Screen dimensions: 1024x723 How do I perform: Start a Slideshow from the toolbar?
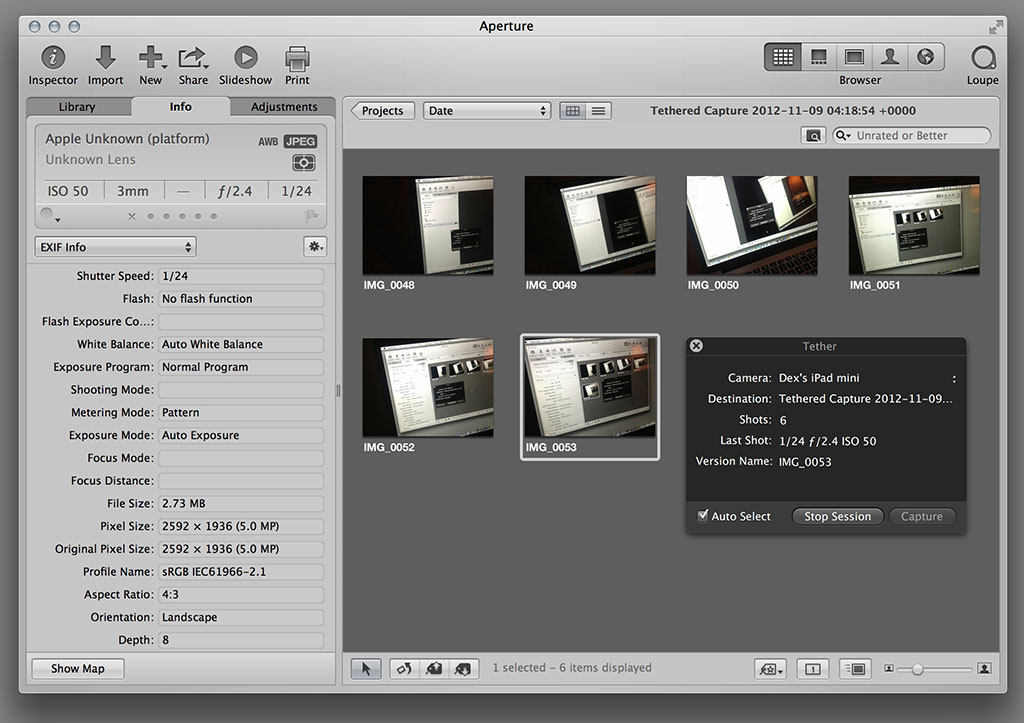245,58
